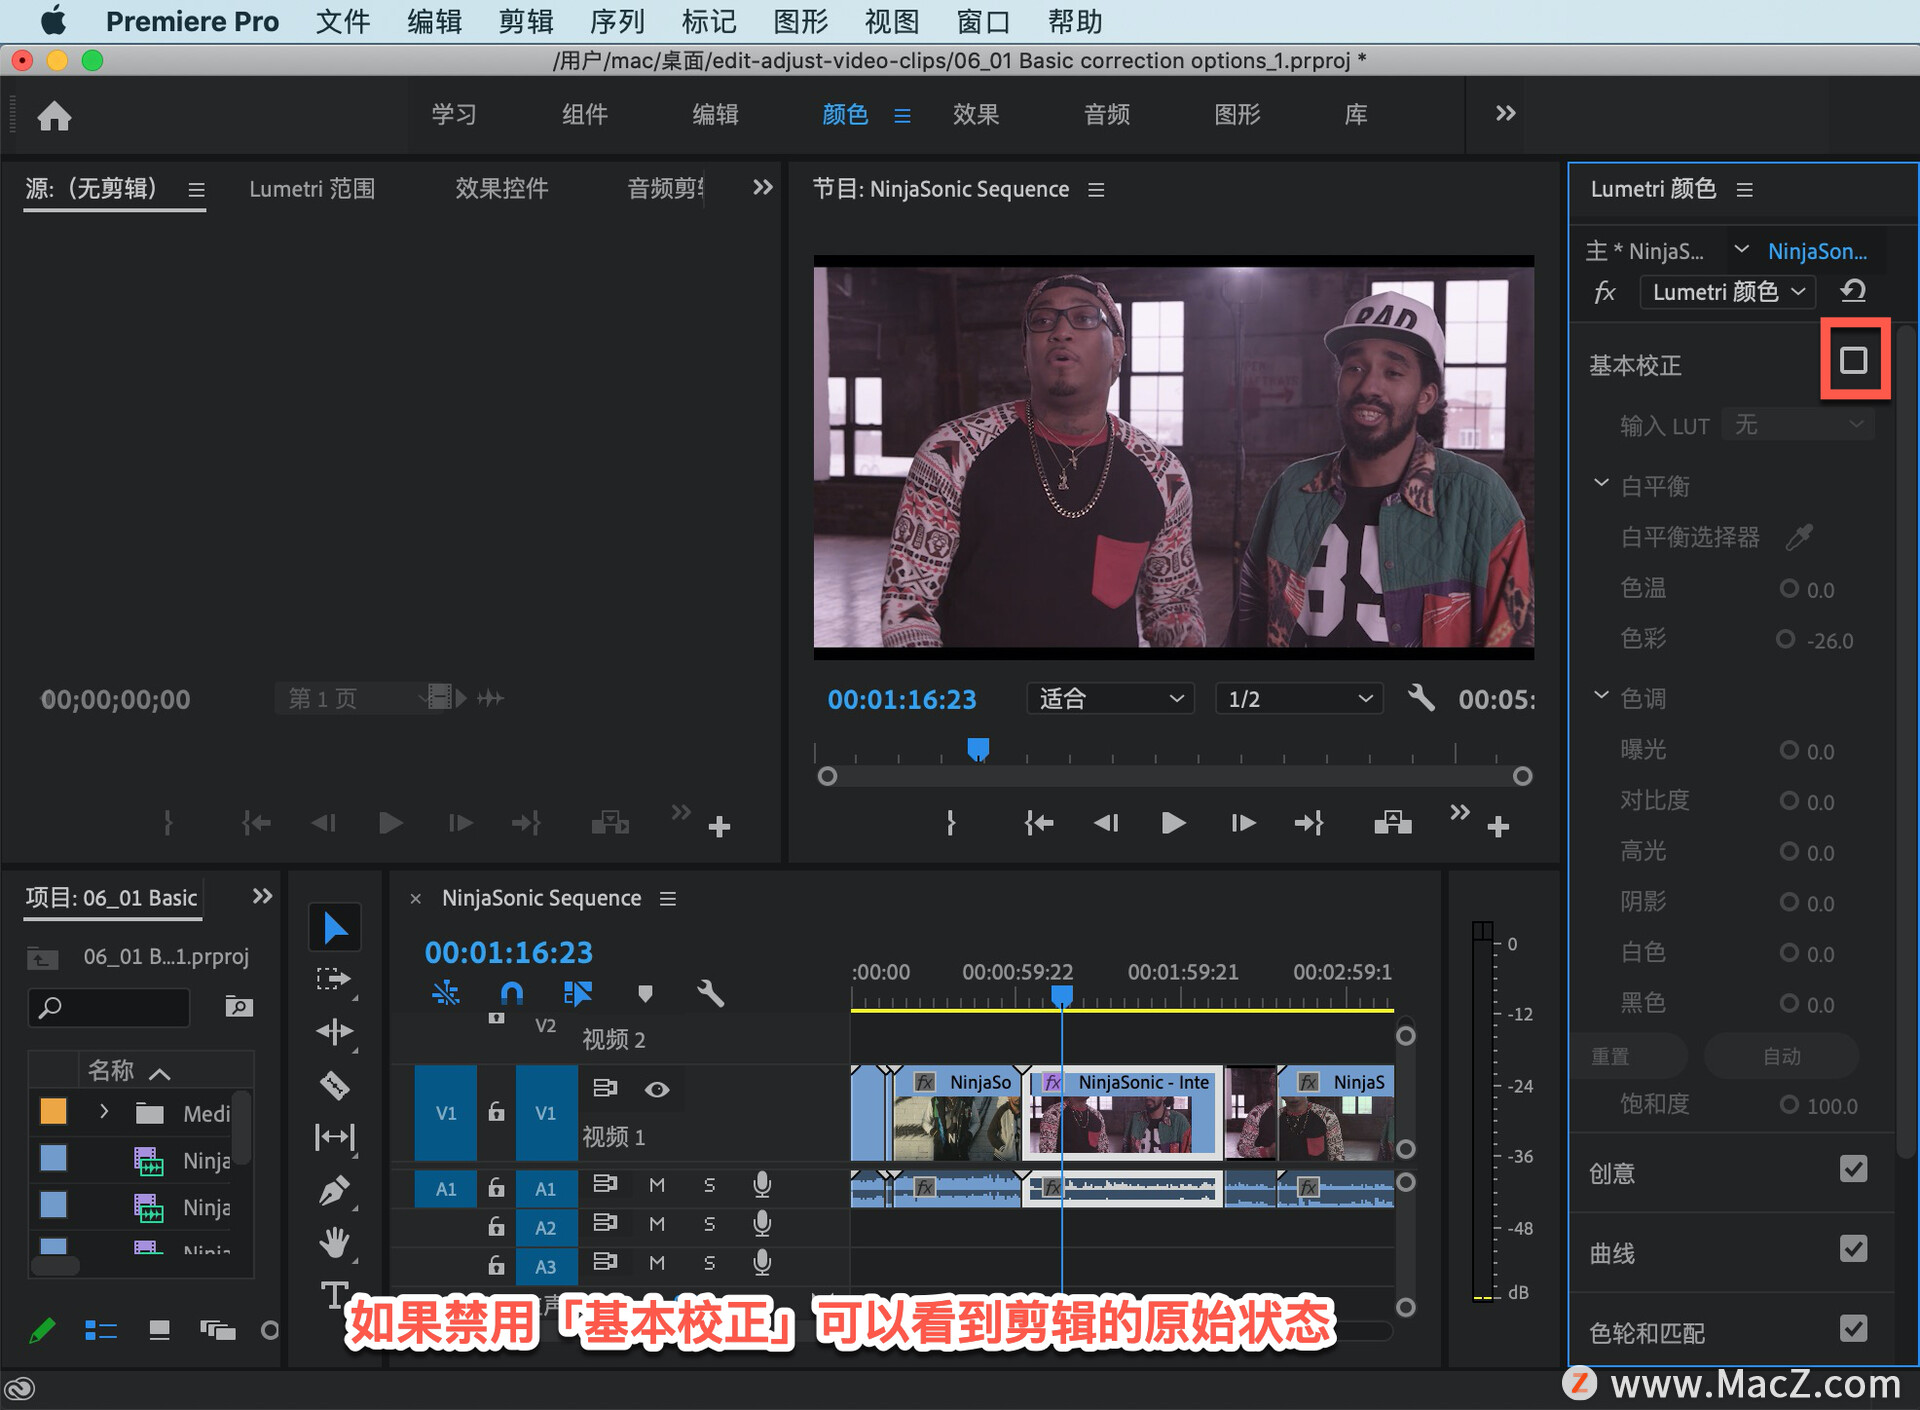Image resolution: width=1920 pixels, height=1410 pixels.
Task: Toggle V1 track output eye
Action: pyautogui.click(x=657, y=1090)
